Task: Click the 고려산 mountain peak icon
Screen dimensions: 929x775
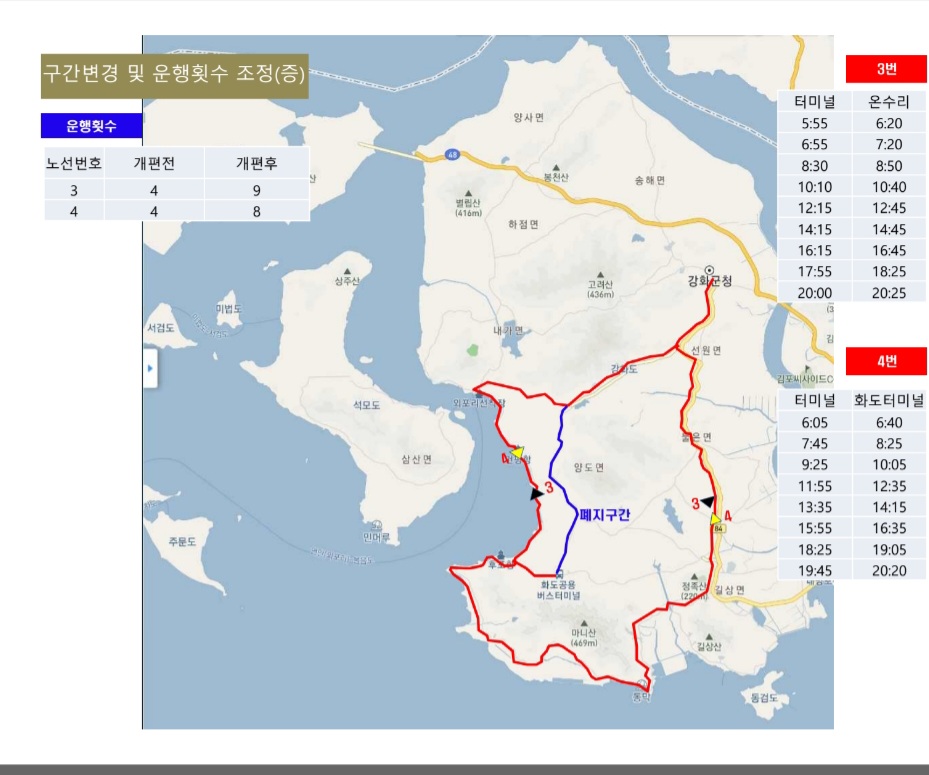Action: coord(600,275)
